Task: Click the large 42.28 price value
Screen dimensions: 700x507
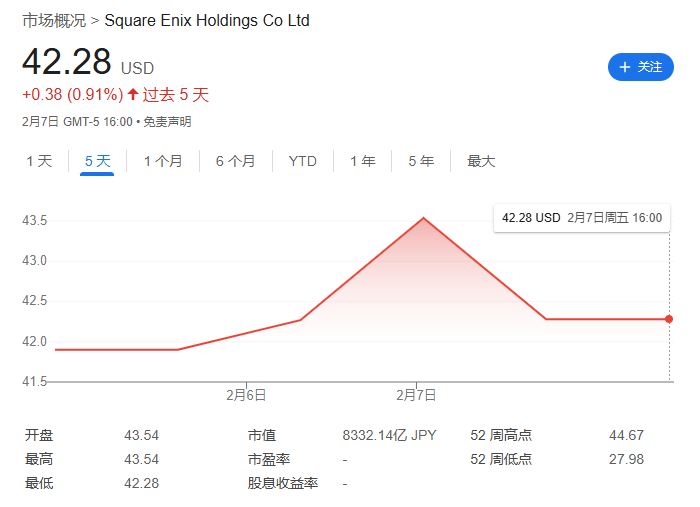Action: tap(67, 62)
